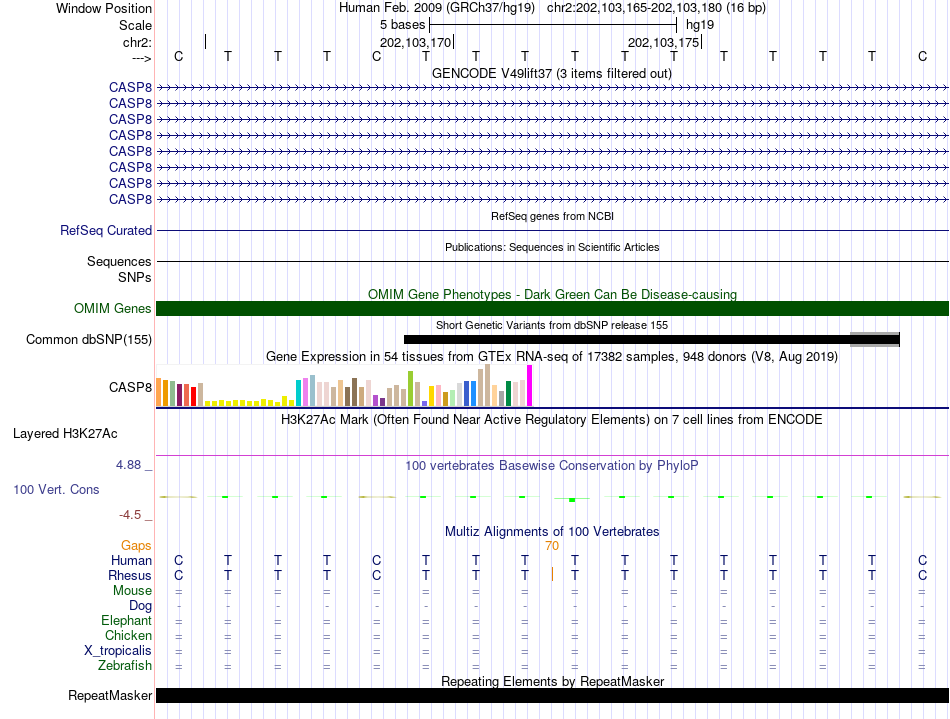Click the Layered H3K27Ac label
The image size is (950, 719).
(x=65, y=434)
